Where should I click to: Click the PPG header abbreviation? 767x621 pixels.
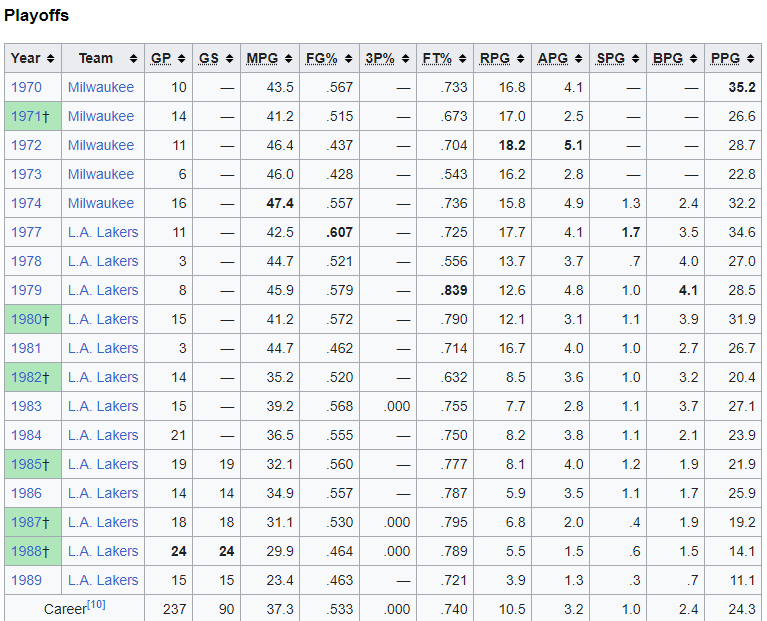tap(725, 59)
